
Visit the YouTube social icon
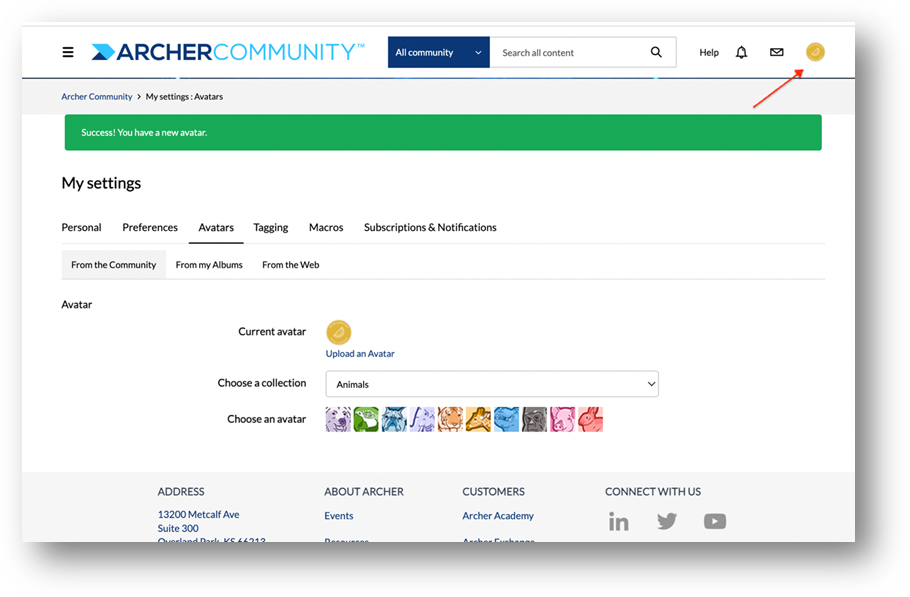pos(714,521)
